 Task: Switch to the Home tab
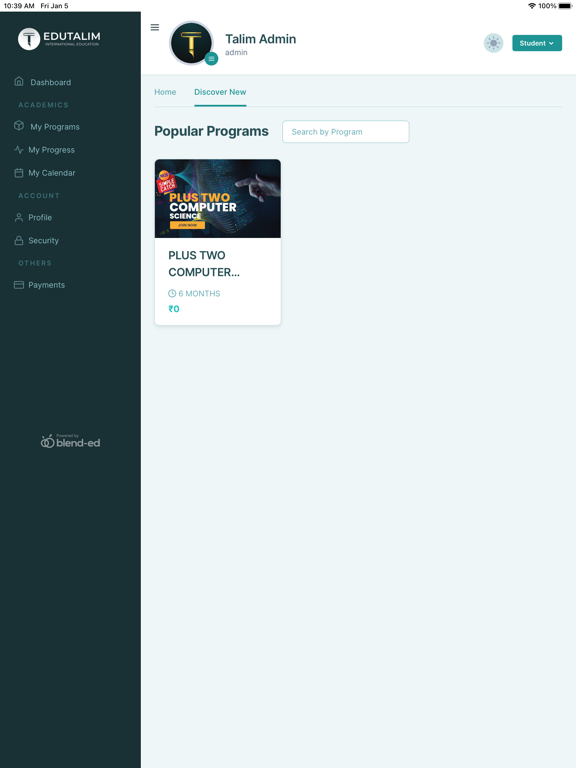(x=165, y=92)
